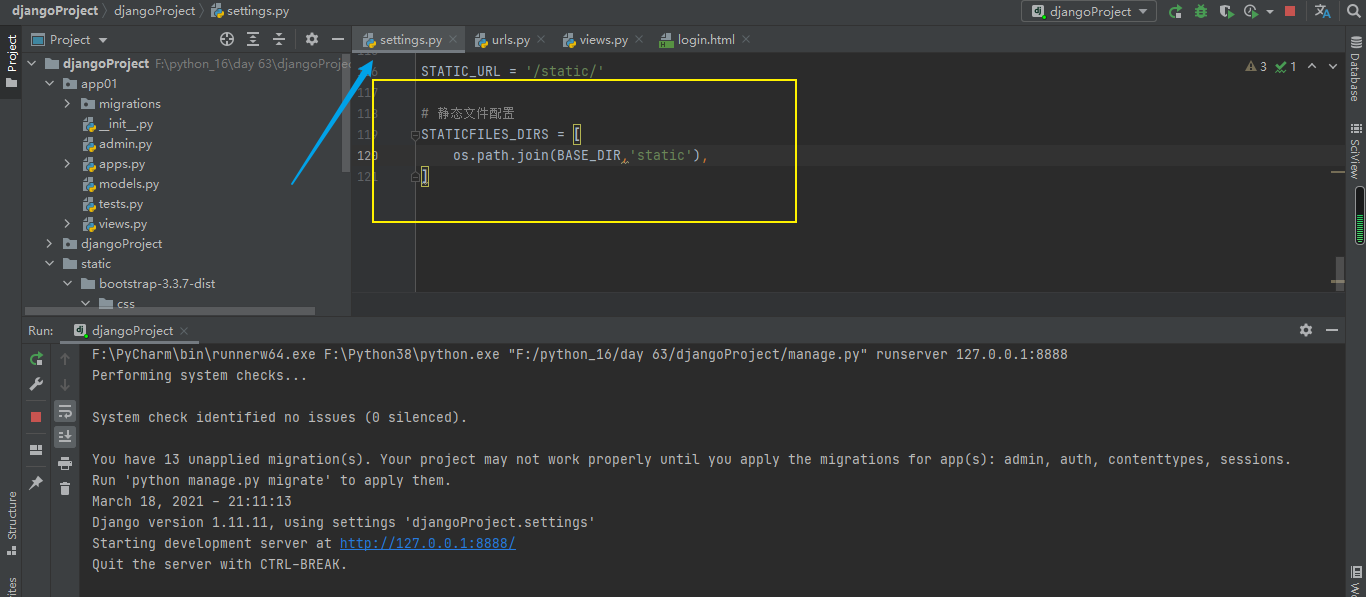
Task: Print the console output
Action: (65, 463)
